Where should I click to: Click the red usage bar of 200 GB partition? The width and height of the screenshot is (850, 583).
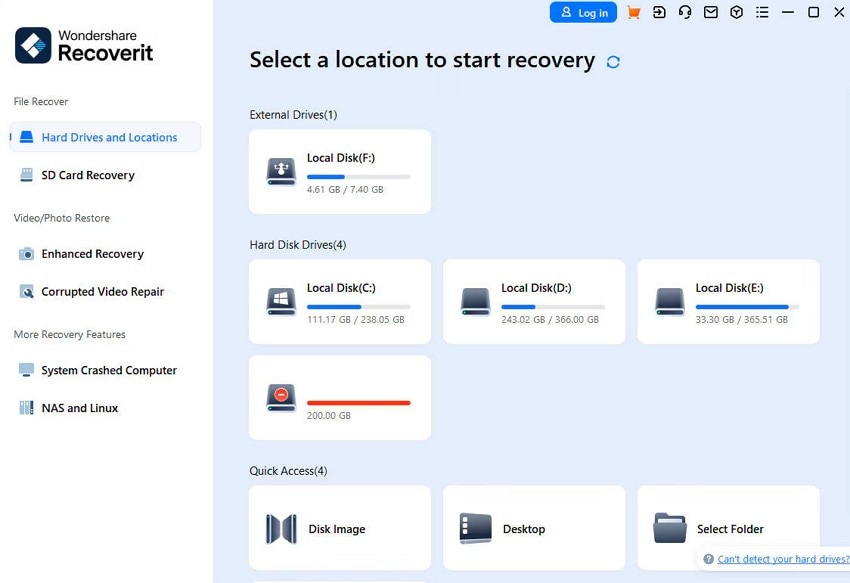click(x=358, y=403)
